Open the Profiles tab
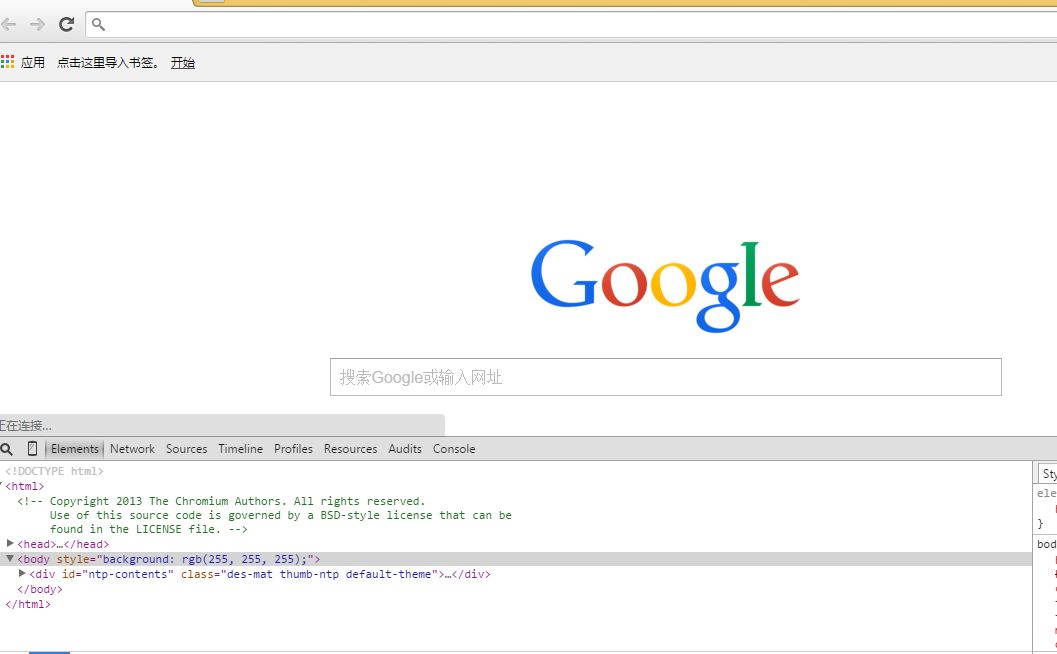The height and width of the screenshot is (654, 1057). [x=293, y=449]
